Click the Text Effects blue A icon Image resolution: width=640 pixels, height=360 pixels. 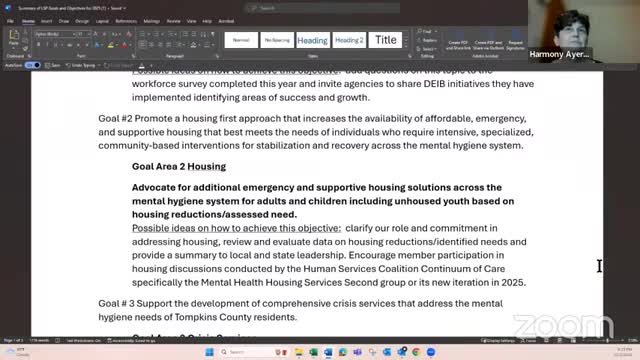point(97,45)
